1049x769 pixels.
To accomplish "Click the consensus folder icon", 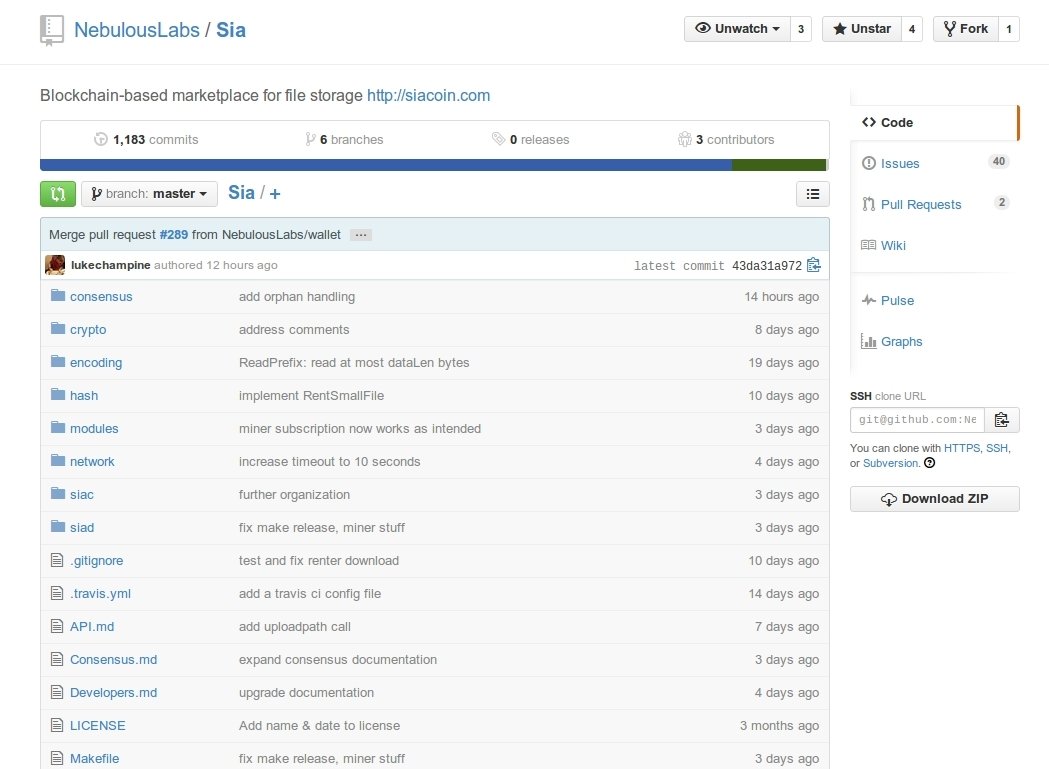I will [x=58, y=296].
